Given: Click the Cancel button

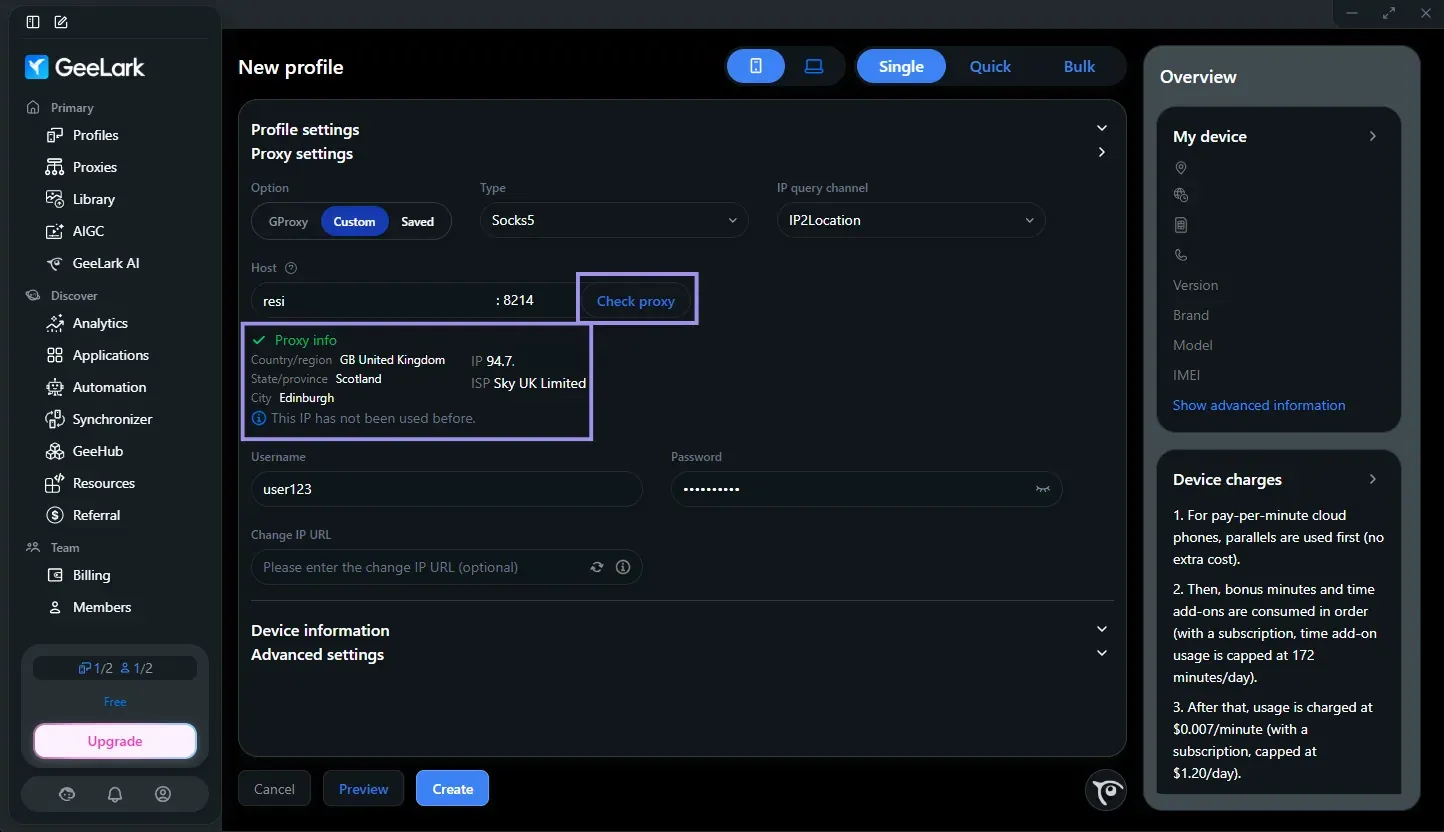Looking at the screenshot, I should pyautogui.click(x=274, y=788).
